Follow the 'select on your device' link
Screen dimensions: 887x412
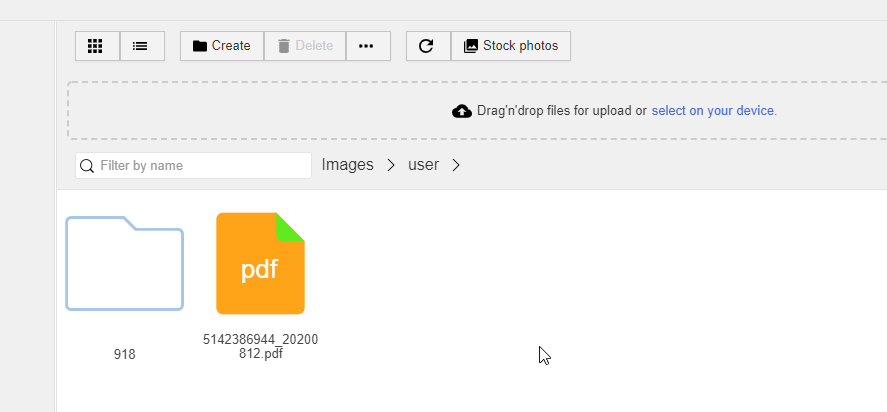pyautogui.click(x=714, y=110)
